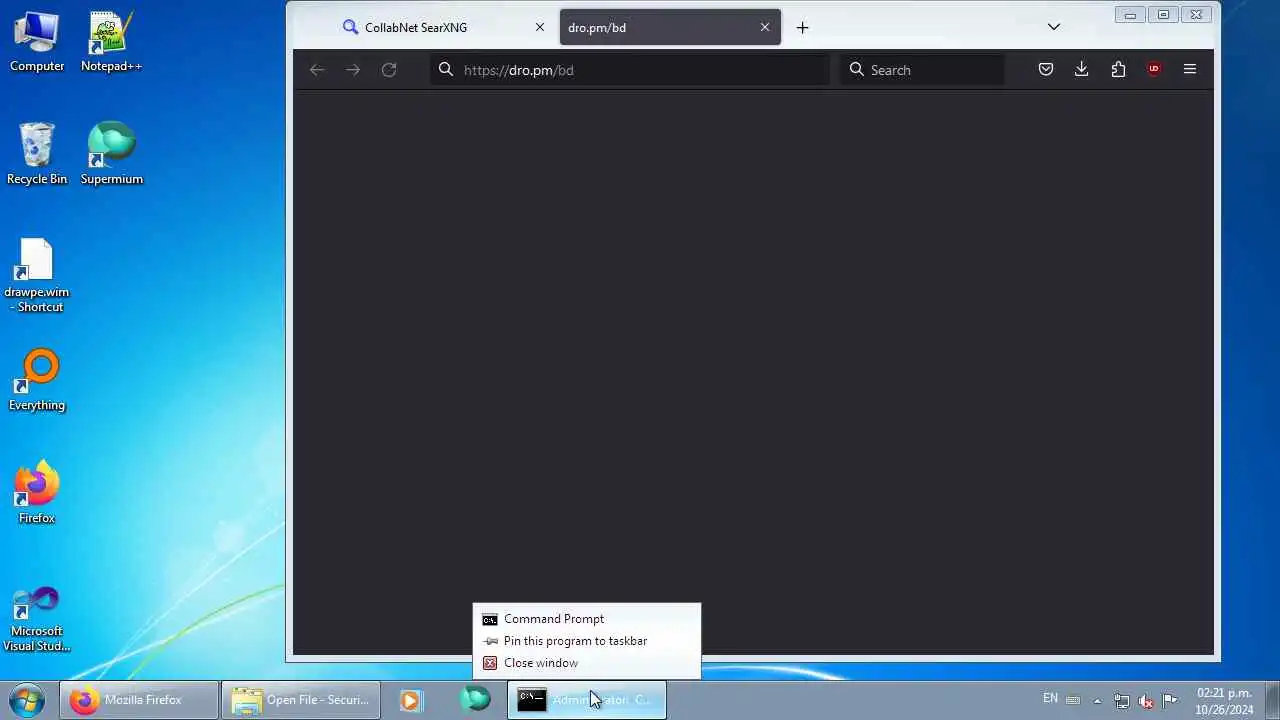Click the URL address bar
This screenshot has width=1280, height=720.
[630, 70]
